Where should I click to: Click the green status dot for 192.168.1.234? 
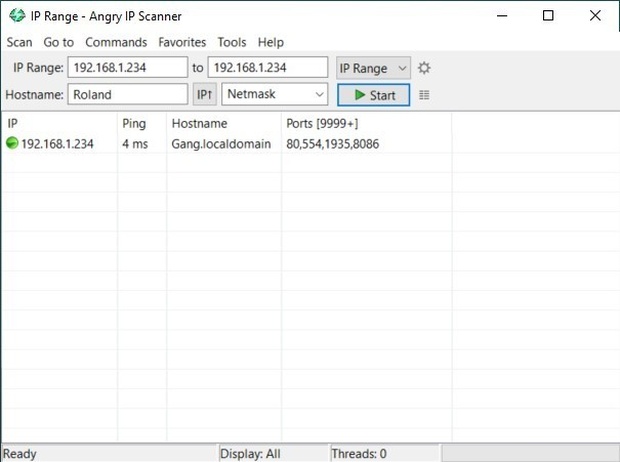click(12, 143)
